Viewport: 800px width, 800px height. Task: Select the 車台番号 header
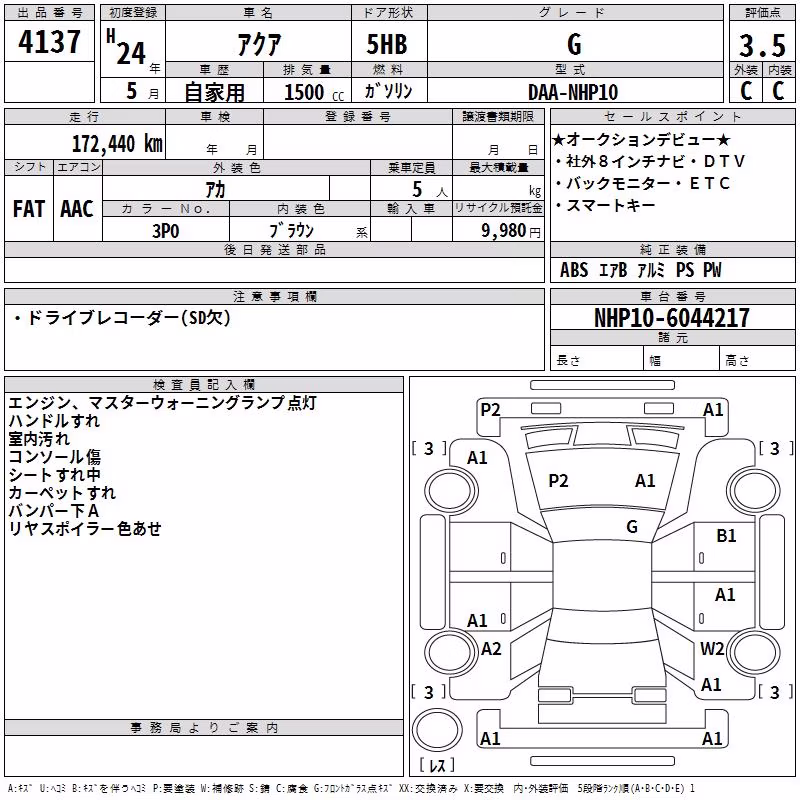(672, 296)
